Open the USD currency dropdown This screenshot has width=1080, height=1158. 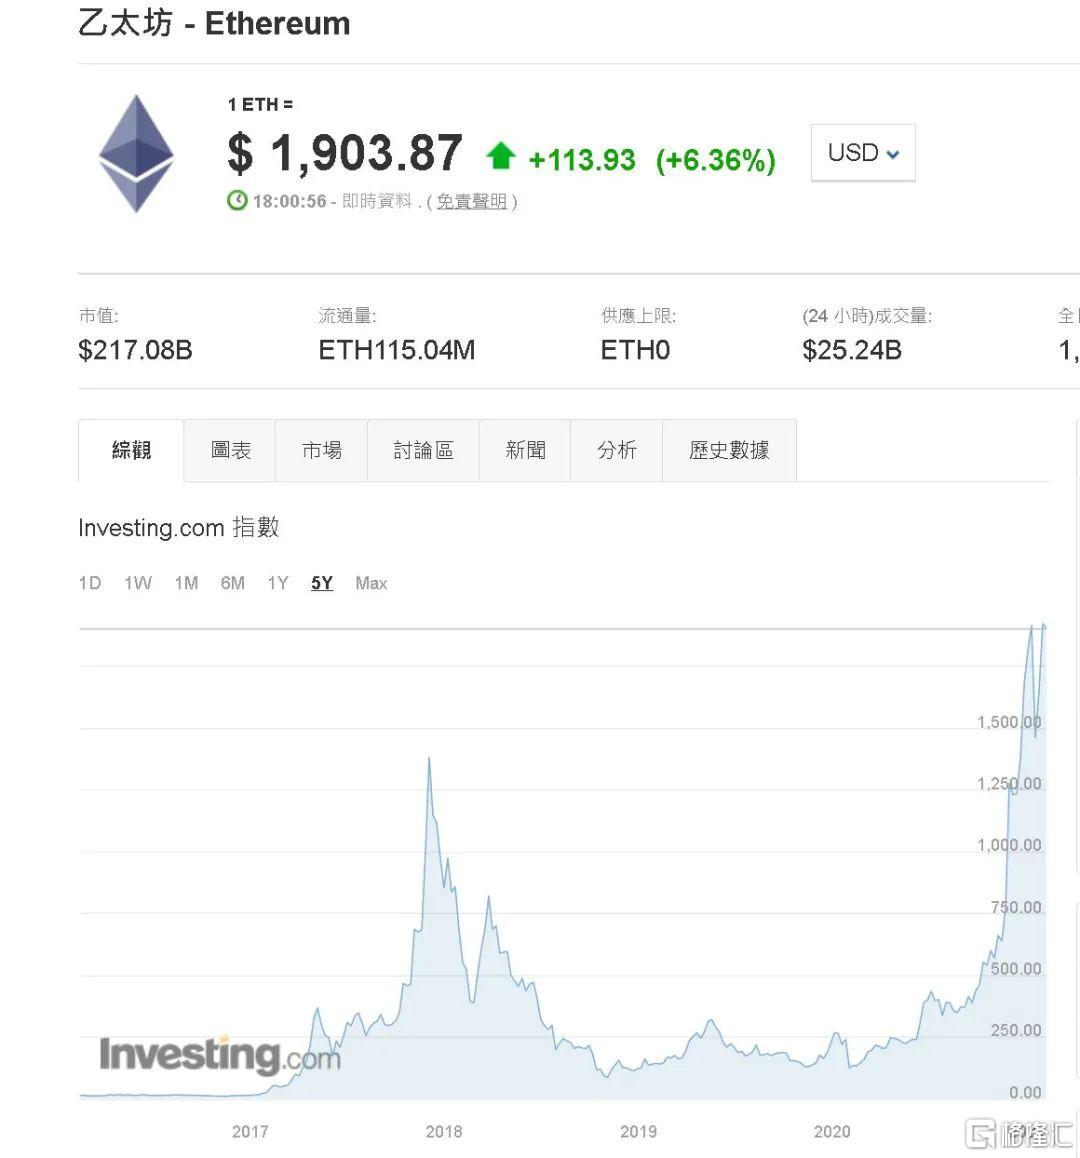click(863, 153)
